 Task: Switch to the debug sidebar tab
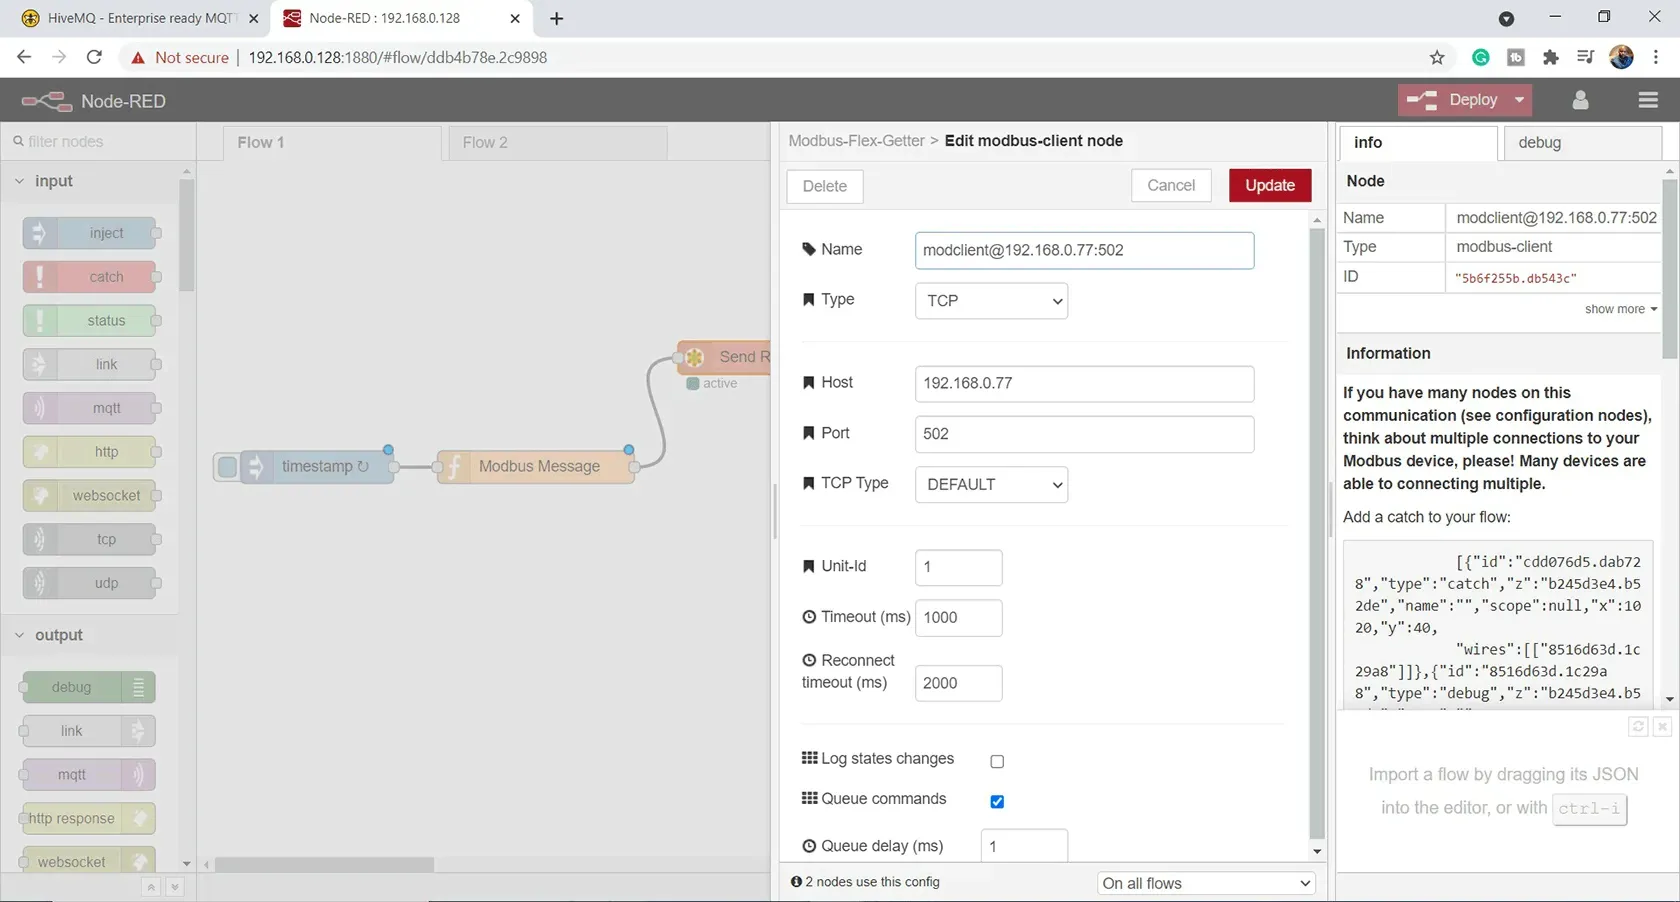1582,142
